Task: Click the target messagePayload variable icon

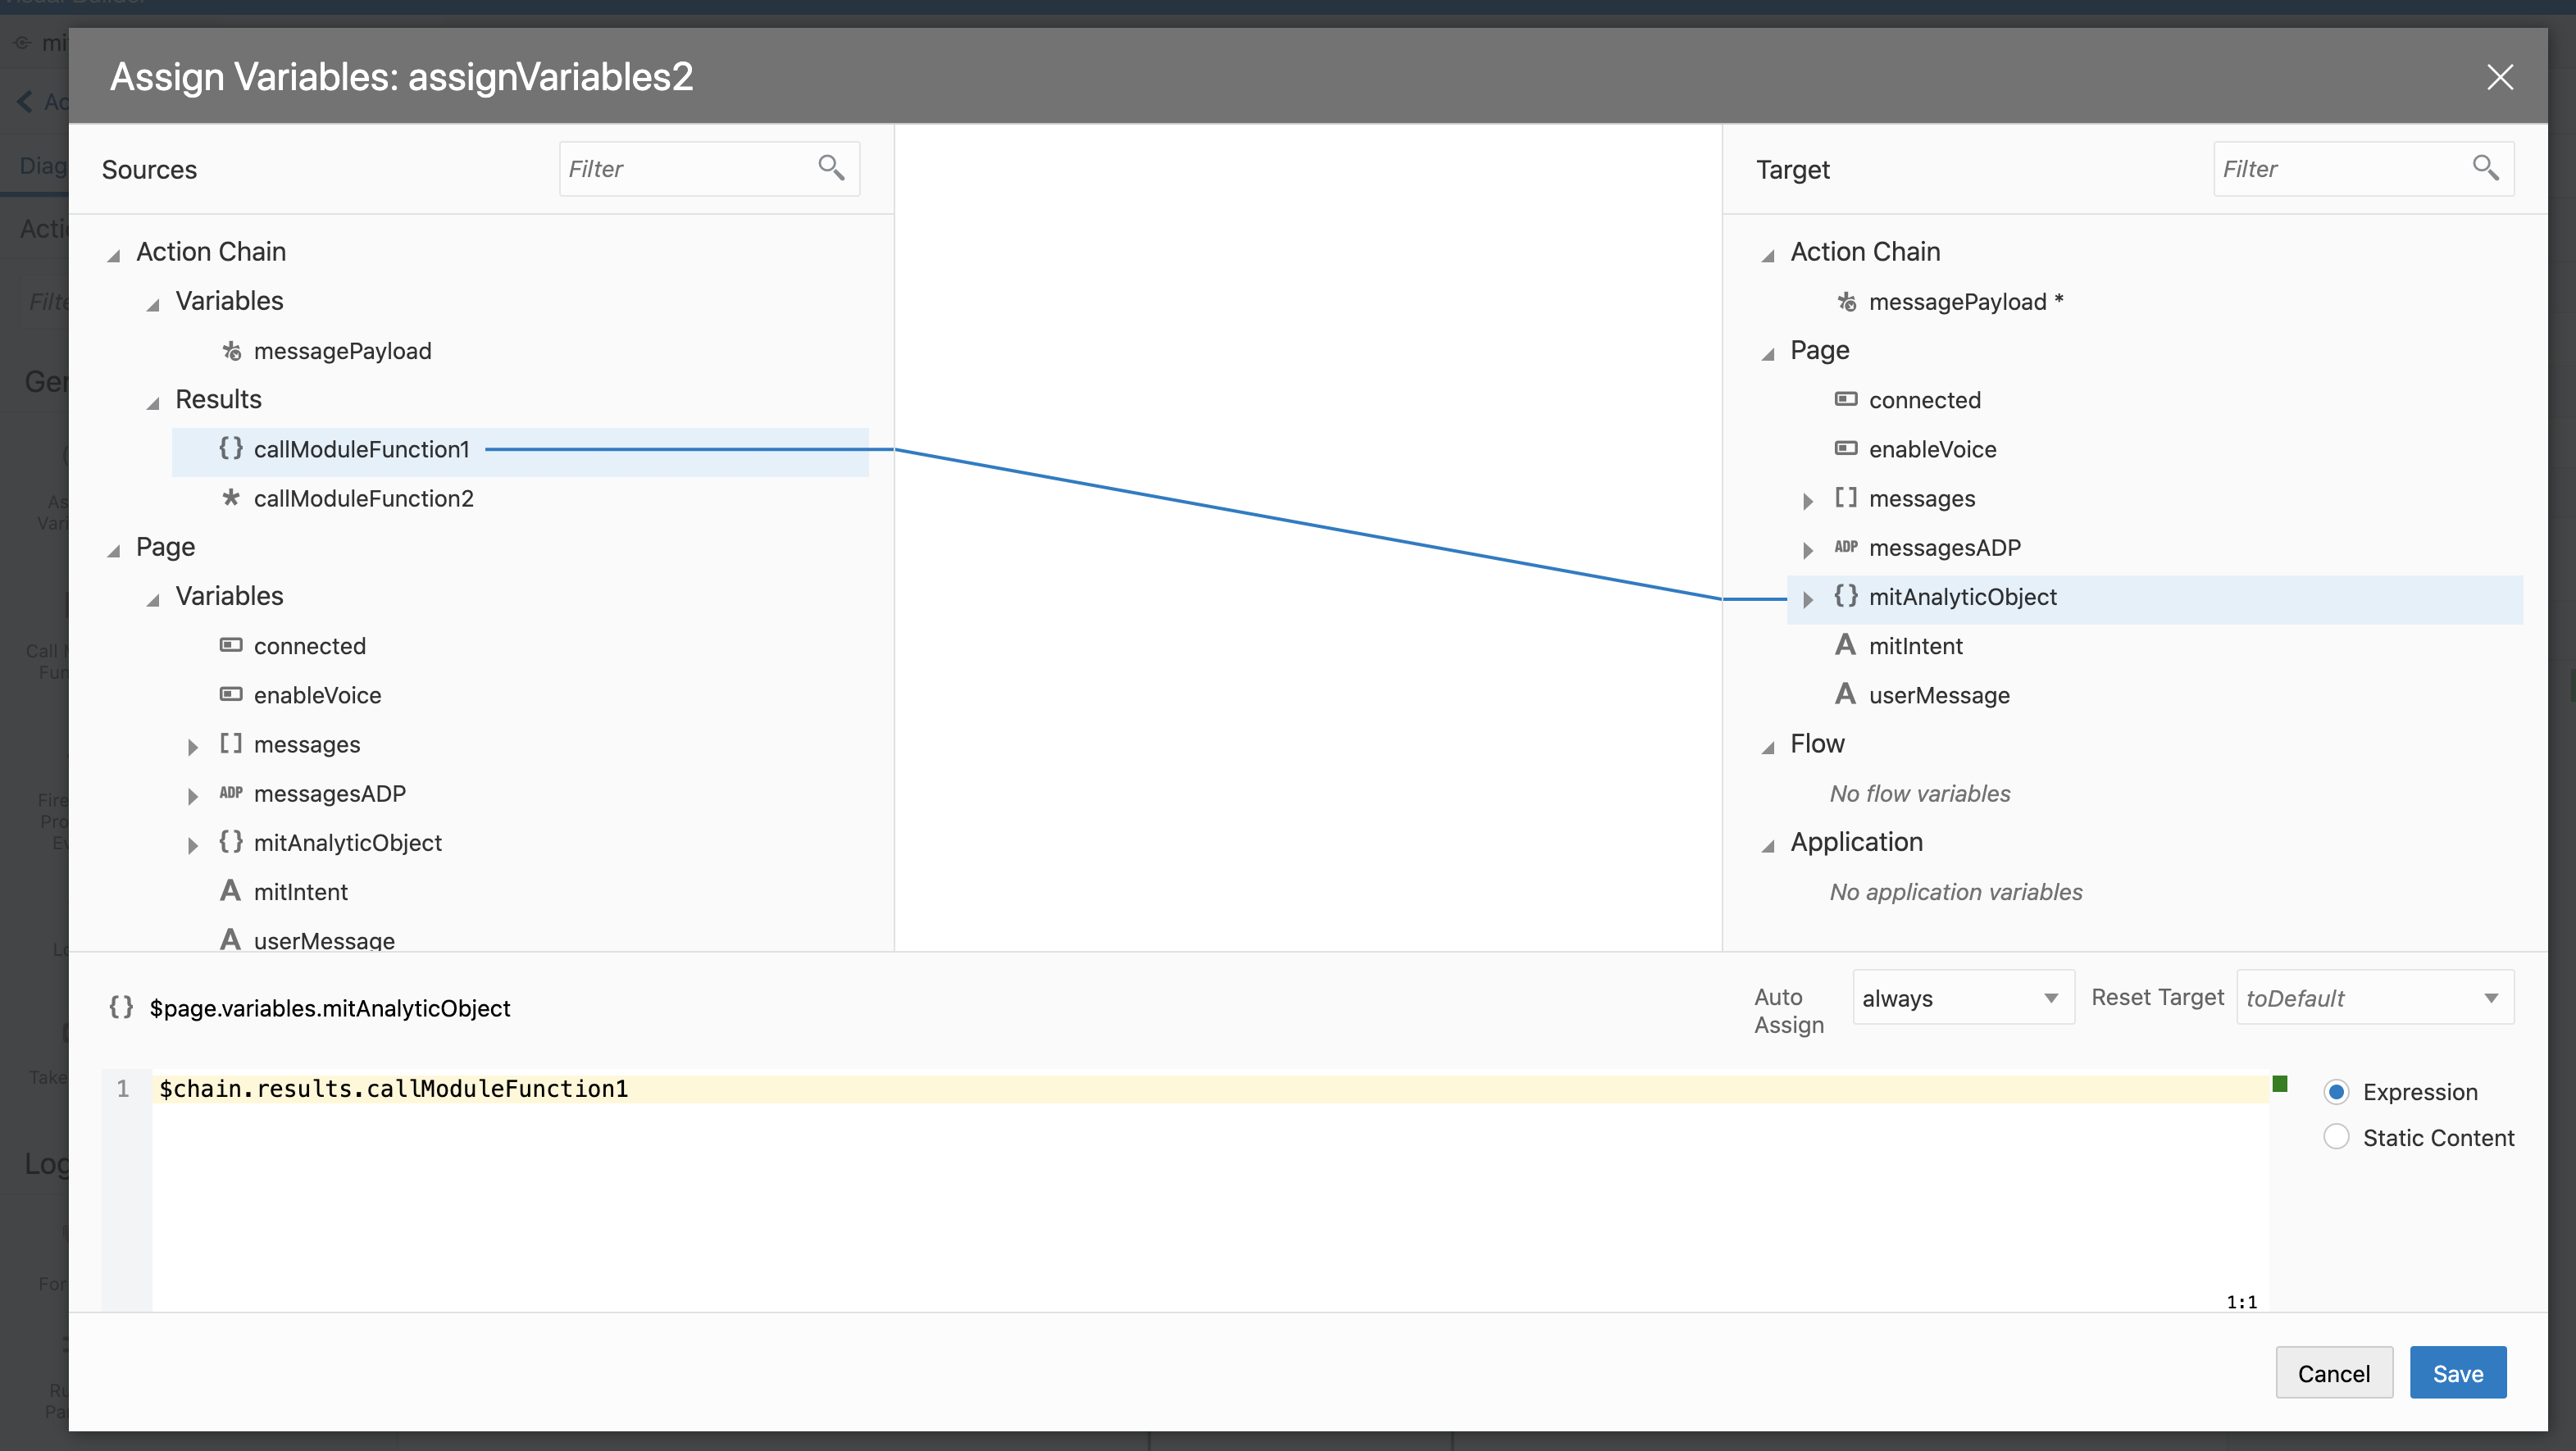Action: 1846,301
